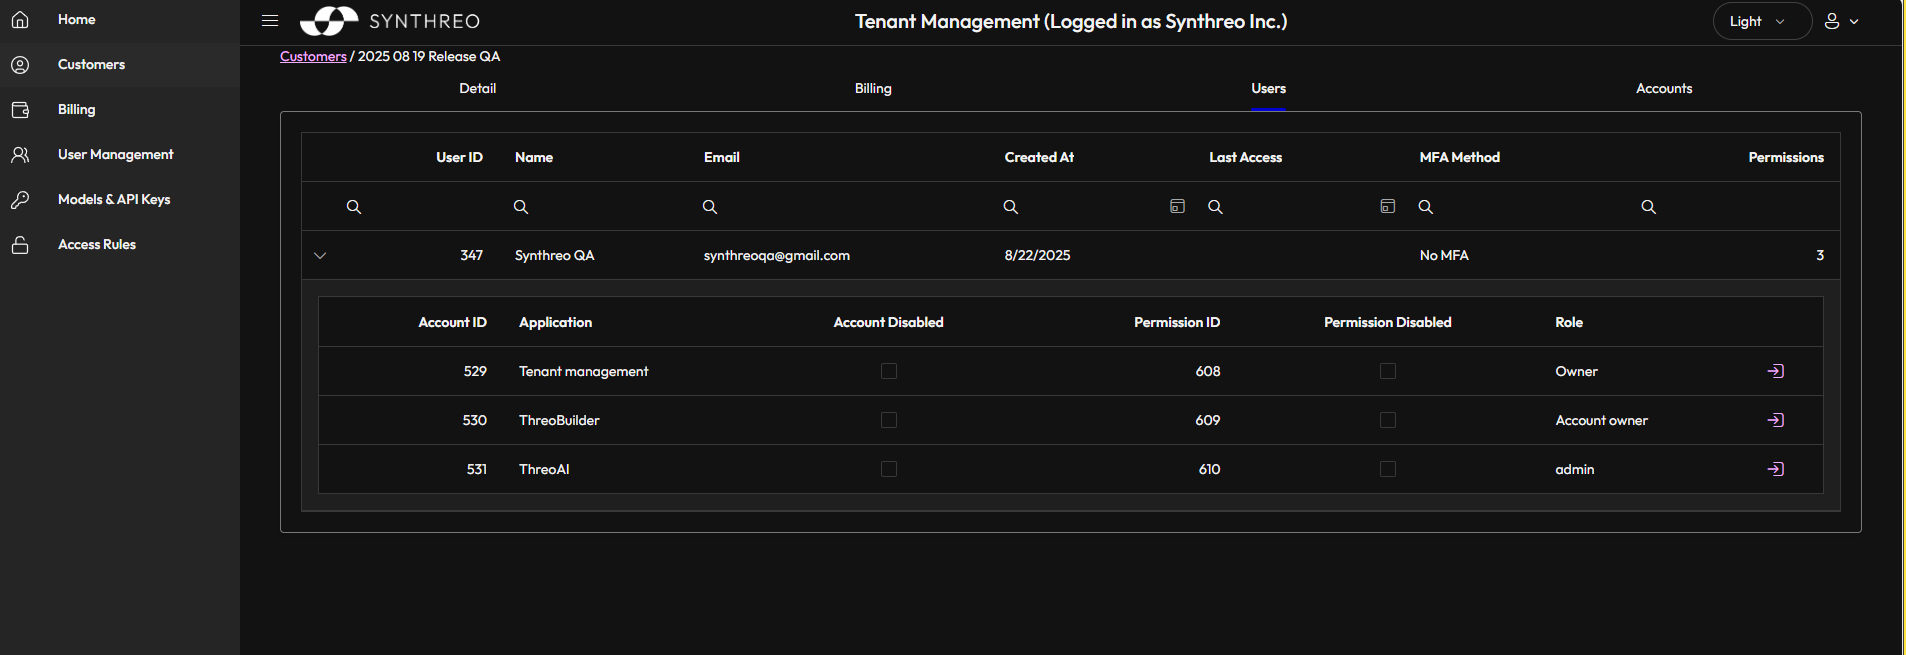
Task: Open the user profile dropdown
Action: coord(1840,21)
